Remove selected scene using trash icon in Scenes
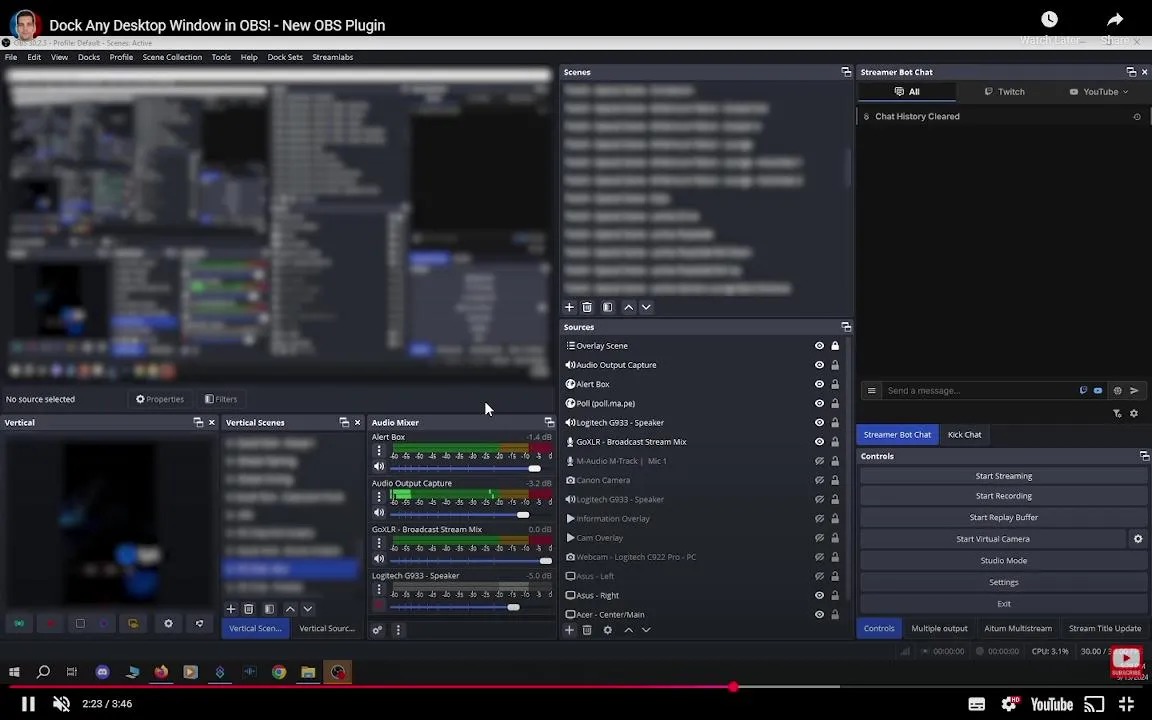Screen dimensions: 1152x720 click(x=587, y=307)
